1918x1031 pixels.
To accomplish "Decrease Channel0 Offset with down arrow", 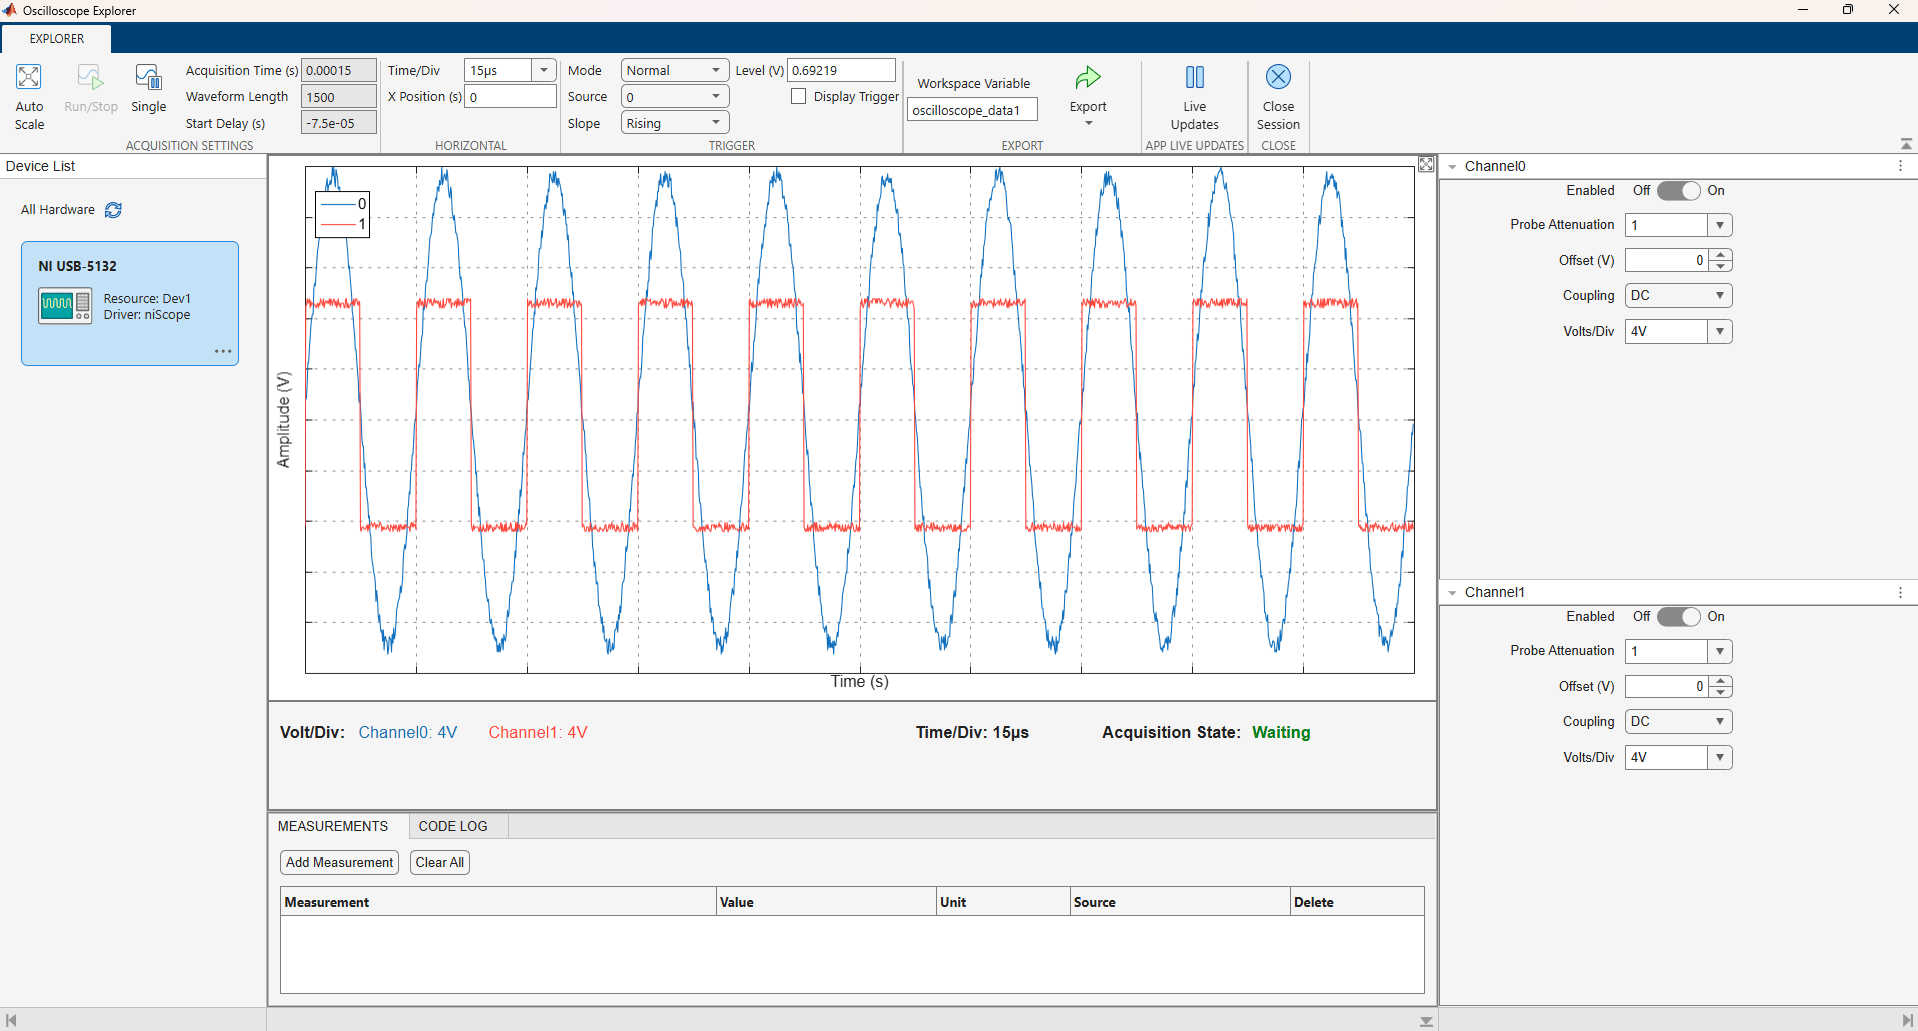I will [1720, 266].
